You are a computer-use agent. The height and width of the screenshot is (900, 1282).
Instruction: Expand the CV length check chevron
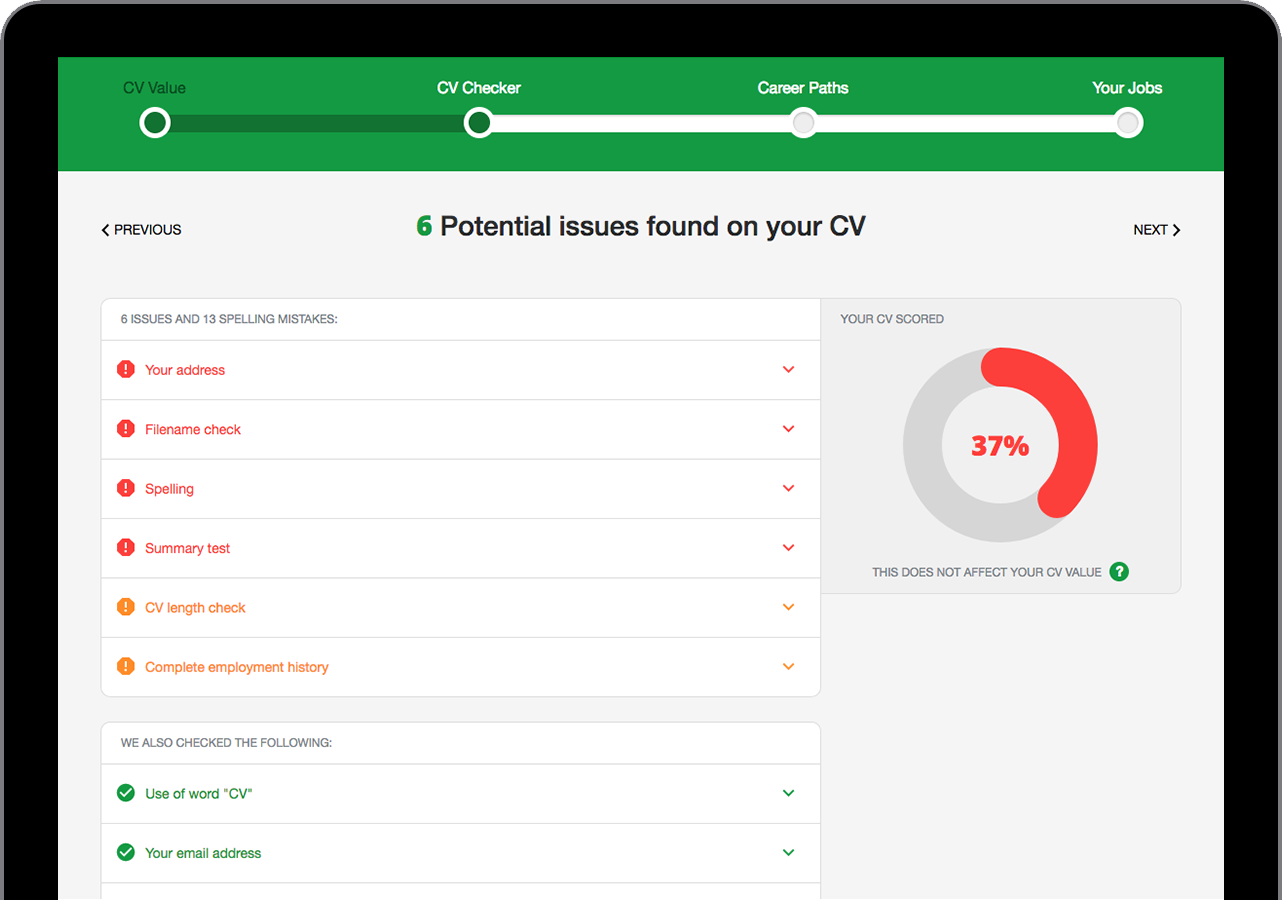click(788, 607)
